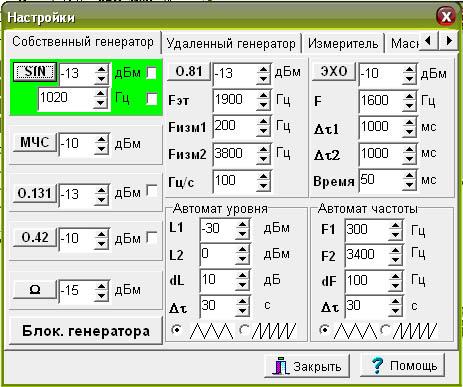Increase the Fизм2 3800 Гц spinner
Screen dimensions: 463x387
pyautogui.click(x=263, y=149)
